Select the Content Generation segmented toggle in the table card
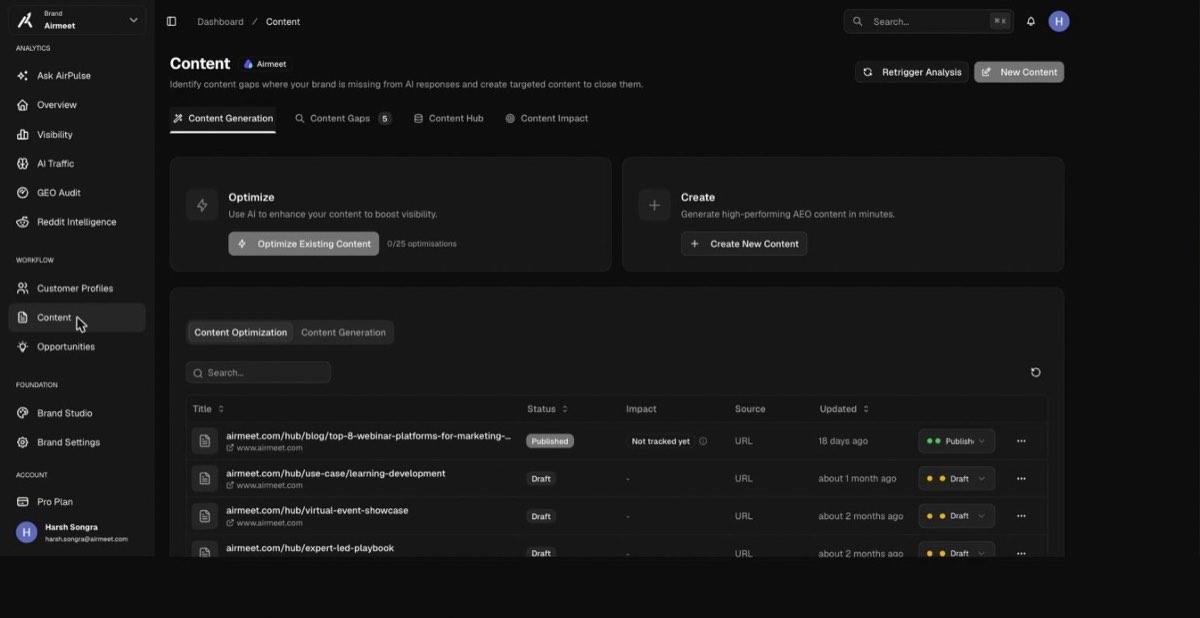1200x618 pixels. [343, 333]
